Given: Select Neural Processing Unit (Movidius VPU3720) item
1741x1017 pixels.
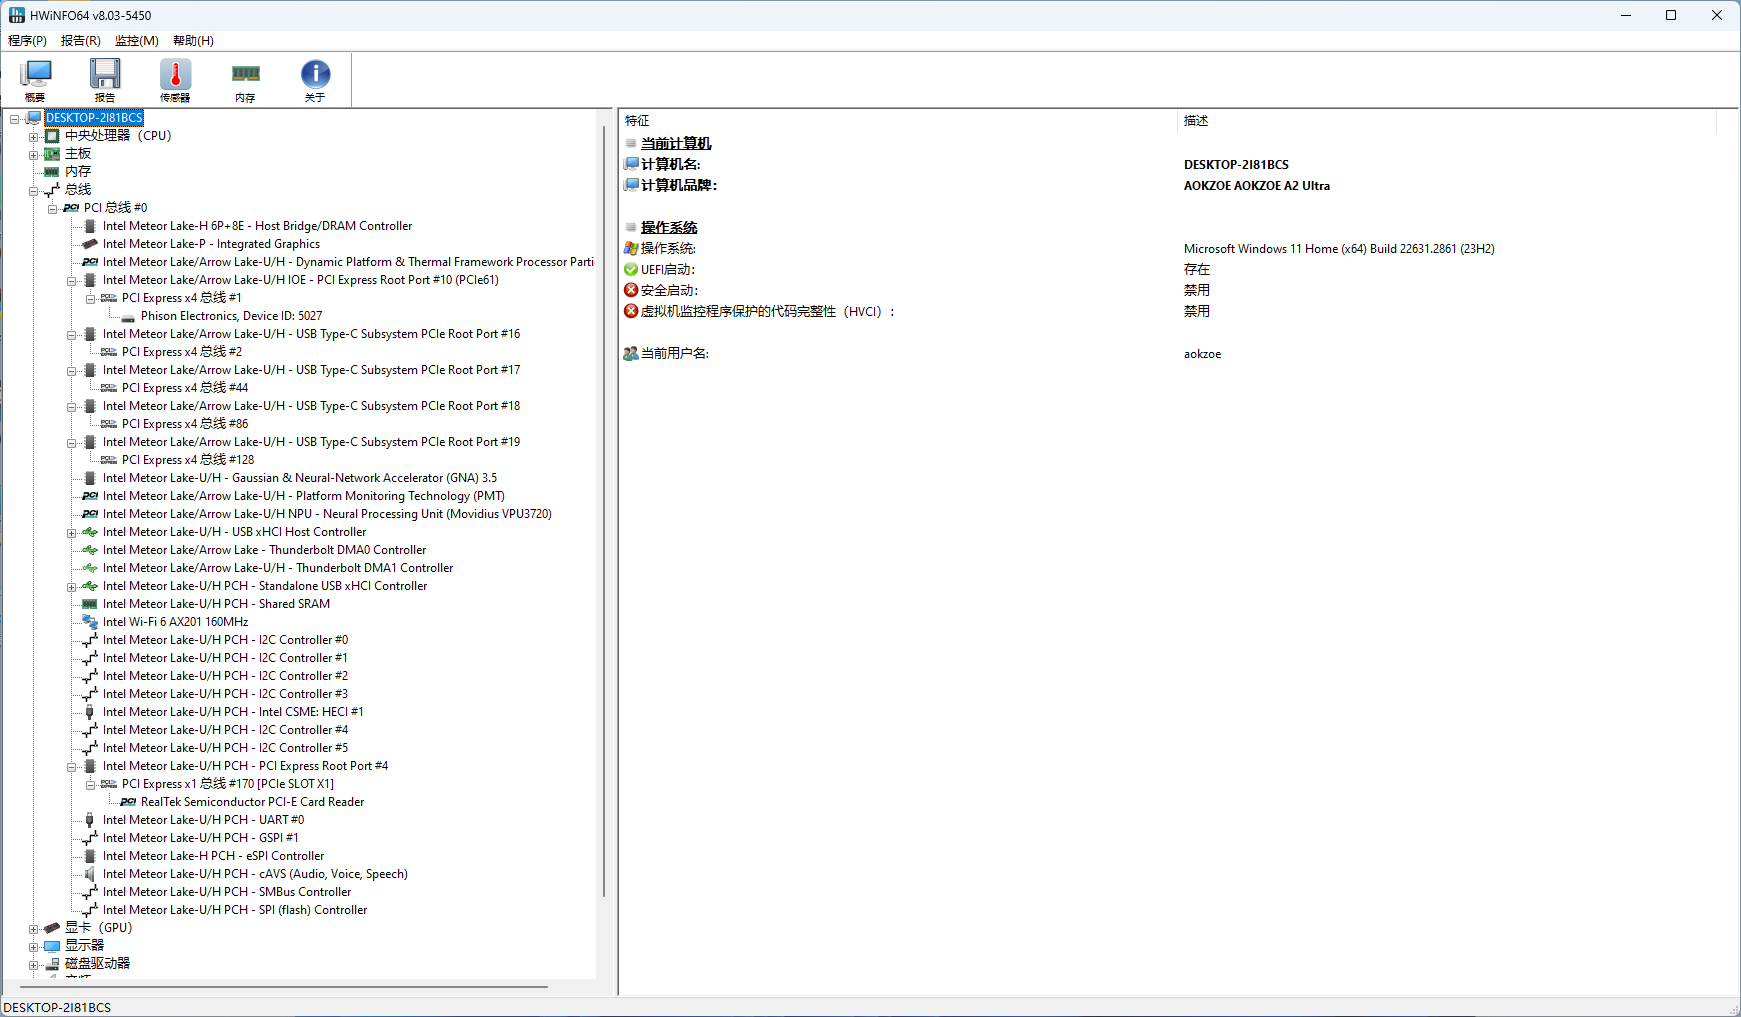Looking at the screenshot, I should point(327,514).
